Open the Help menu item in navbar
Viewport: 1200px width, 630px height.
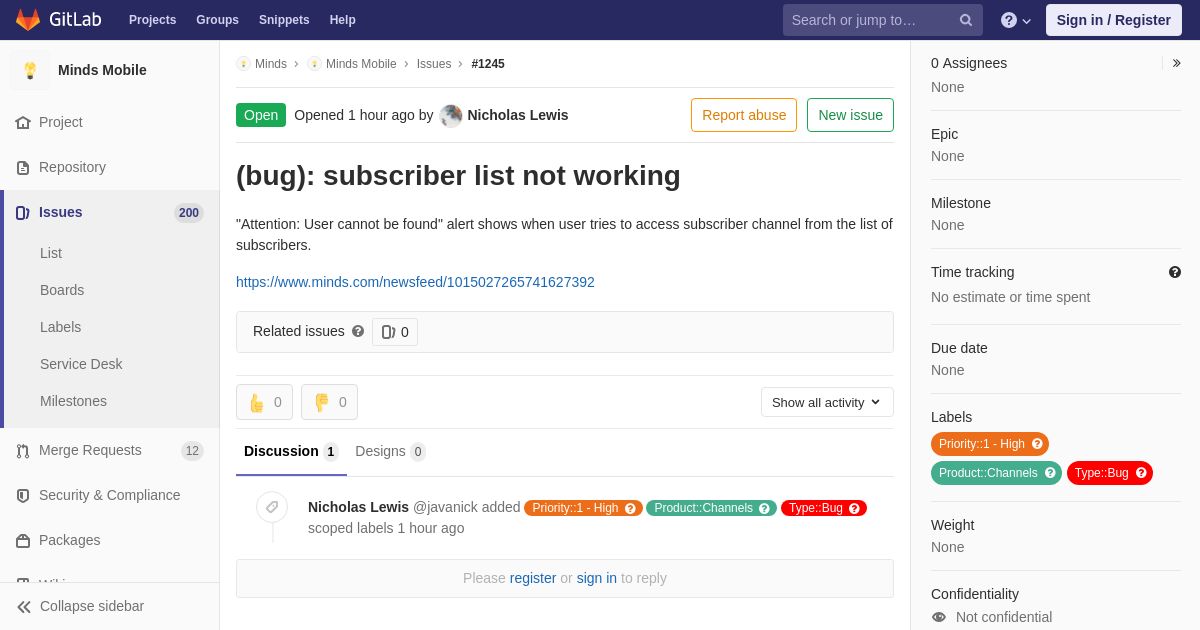pos(343,20)
